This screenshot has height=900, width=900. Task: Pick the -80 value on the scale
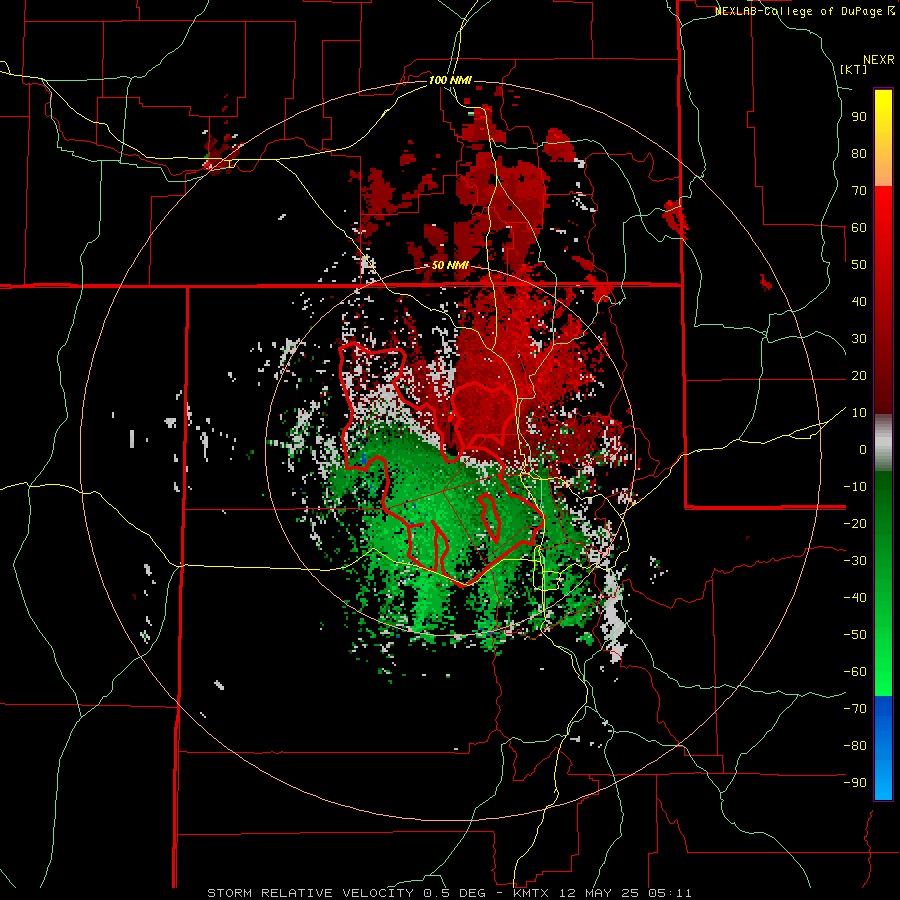[x=855, y=746]
